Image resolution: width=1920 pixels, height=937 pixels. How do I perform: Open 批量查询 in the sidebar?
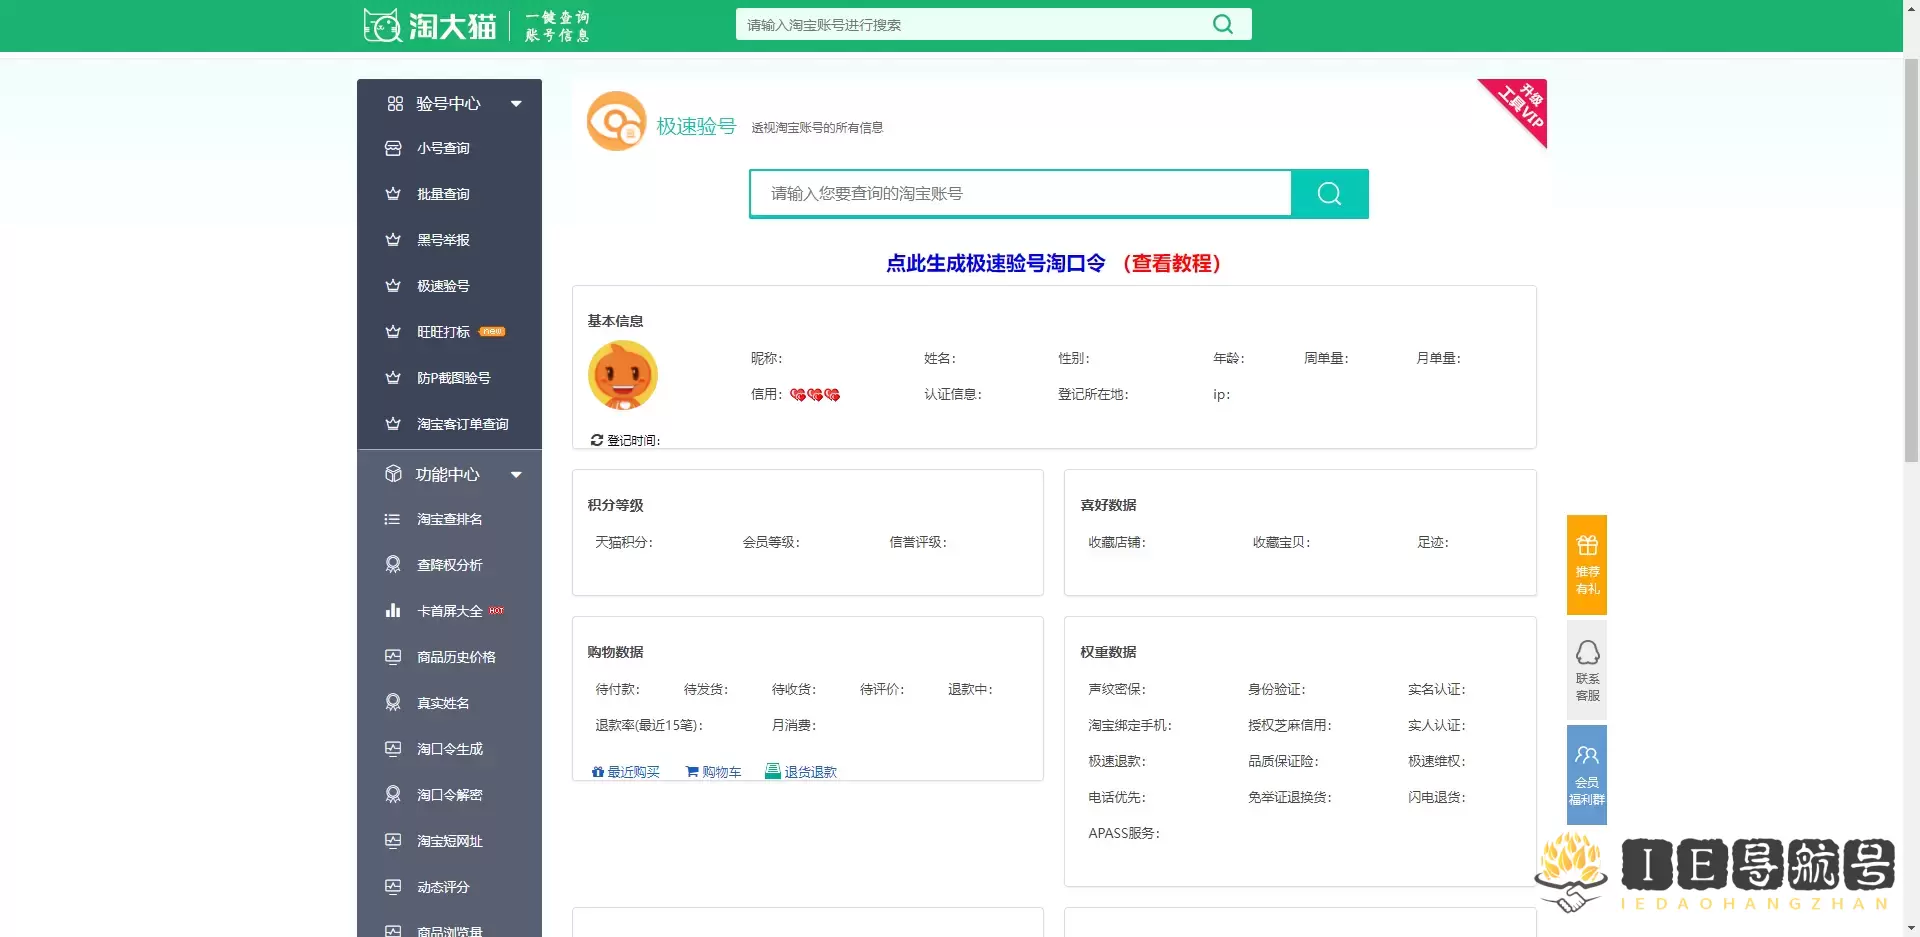click(443, 194)
